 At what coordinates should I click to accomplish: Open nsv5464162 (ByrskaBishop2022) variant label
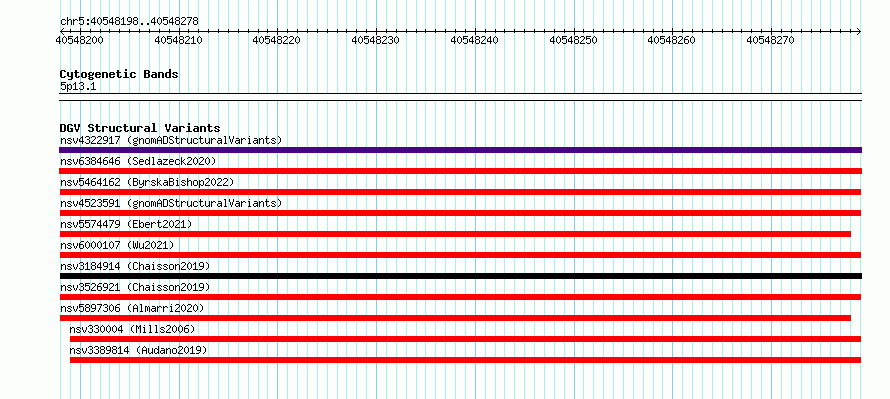click(x=147, y=182)
